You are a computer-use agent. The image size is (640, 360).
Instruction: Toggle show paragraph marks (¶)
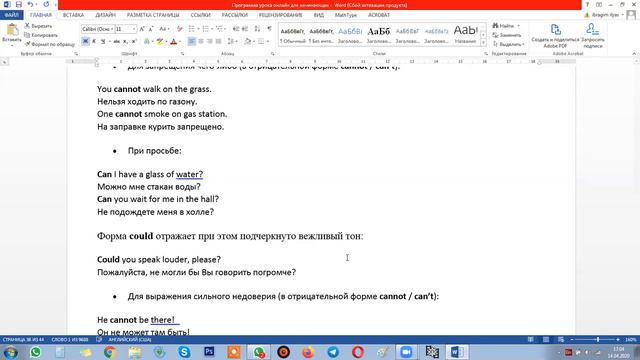[x=269, y=29]
